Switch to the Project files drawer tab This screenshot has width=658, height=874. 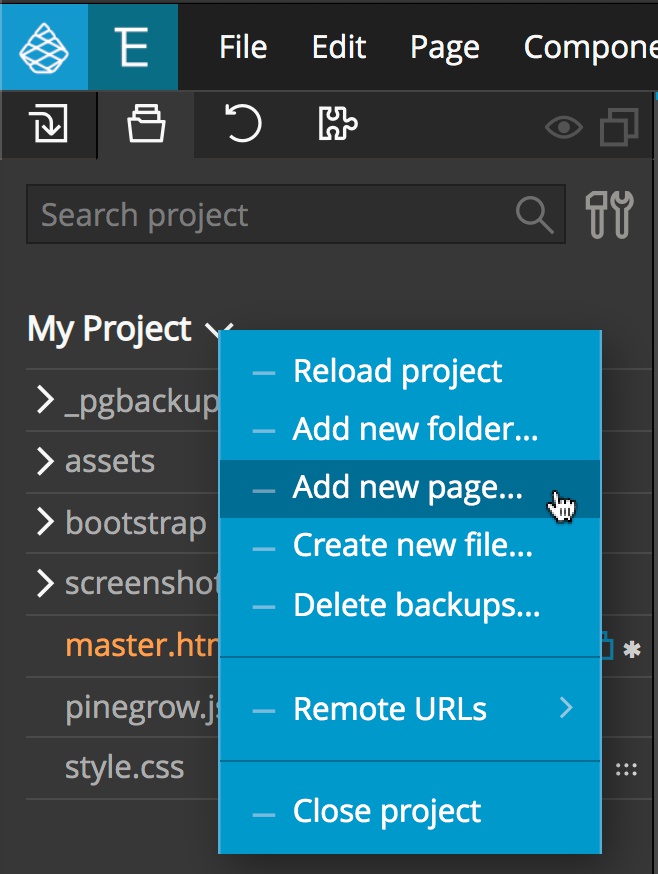click(146, 123)
